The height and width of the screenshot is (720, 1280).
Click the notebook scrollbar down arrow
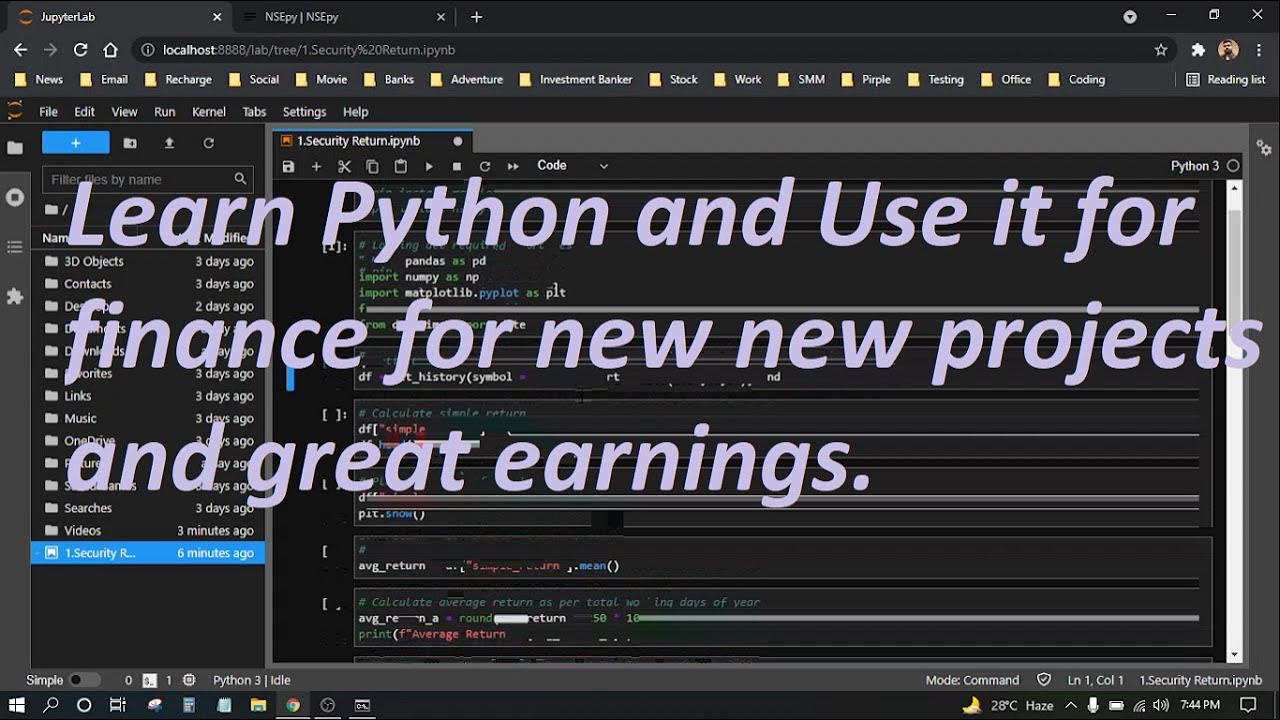1234,655
